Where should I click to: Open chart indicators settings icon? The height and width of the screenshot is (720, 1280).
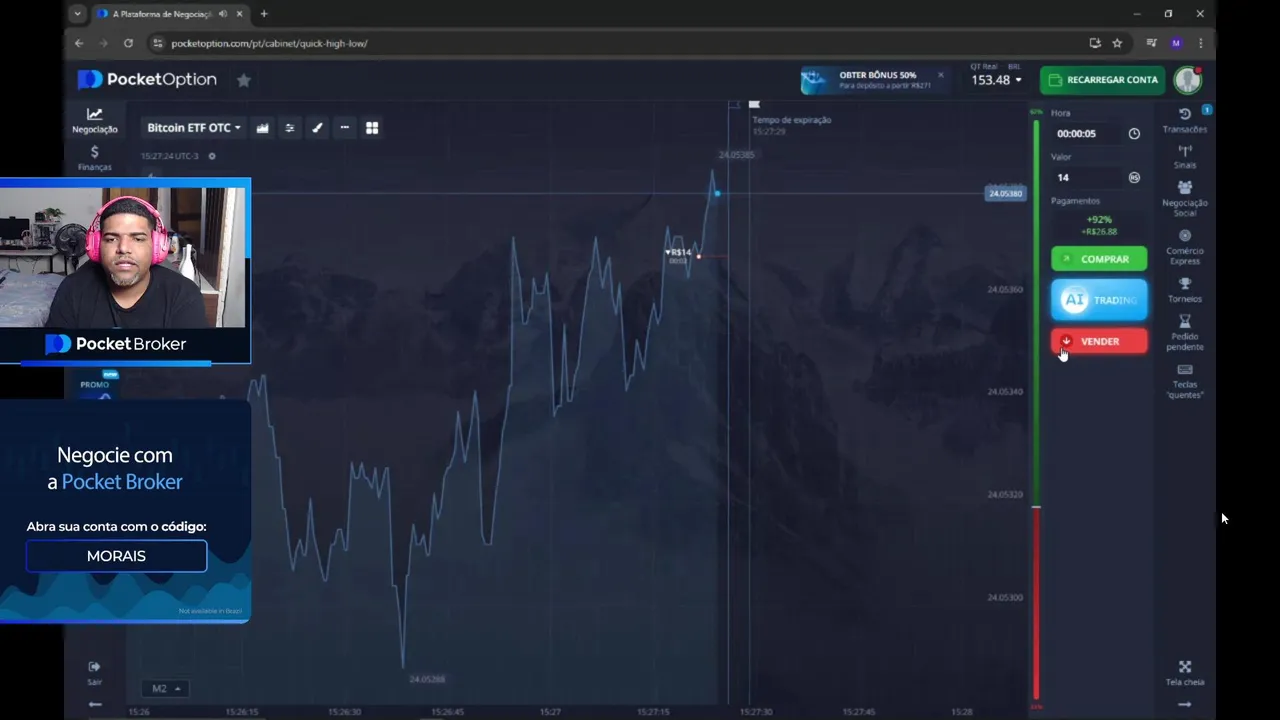290,128
